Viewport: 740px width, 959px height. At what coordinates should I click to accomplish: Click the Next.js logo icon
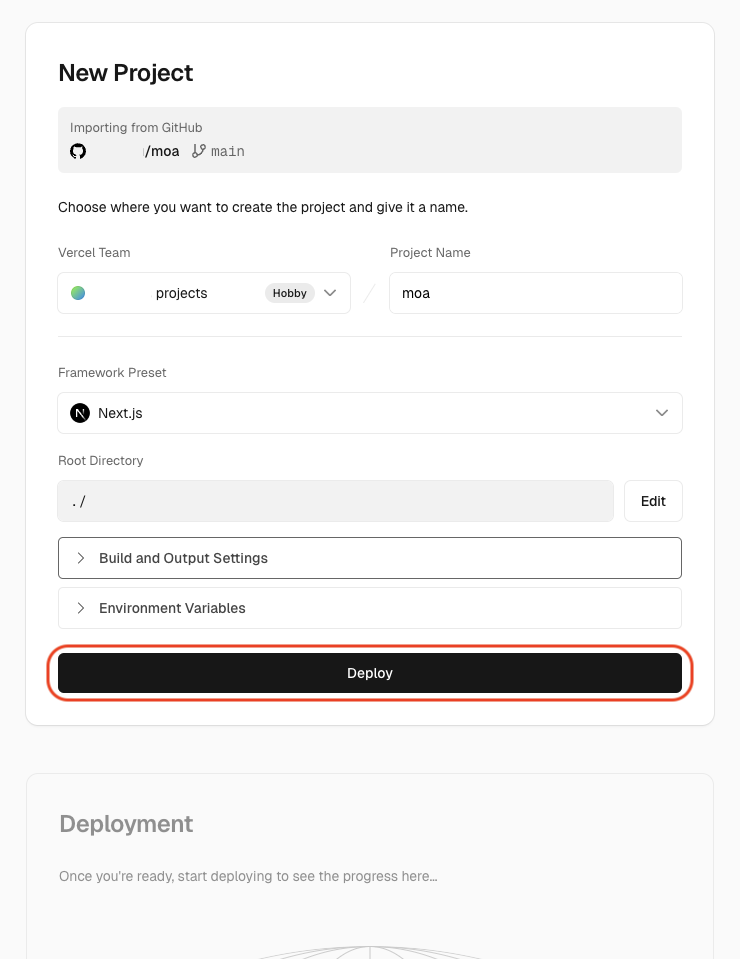coord(80,413)
